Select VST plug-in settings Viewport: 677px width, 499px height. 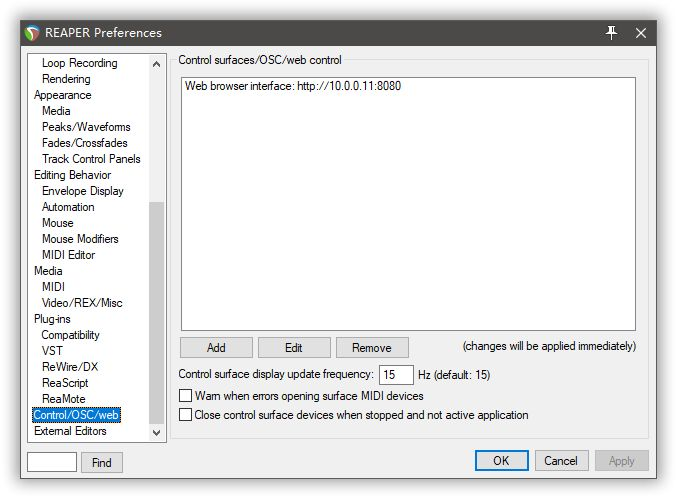point(52,351)
